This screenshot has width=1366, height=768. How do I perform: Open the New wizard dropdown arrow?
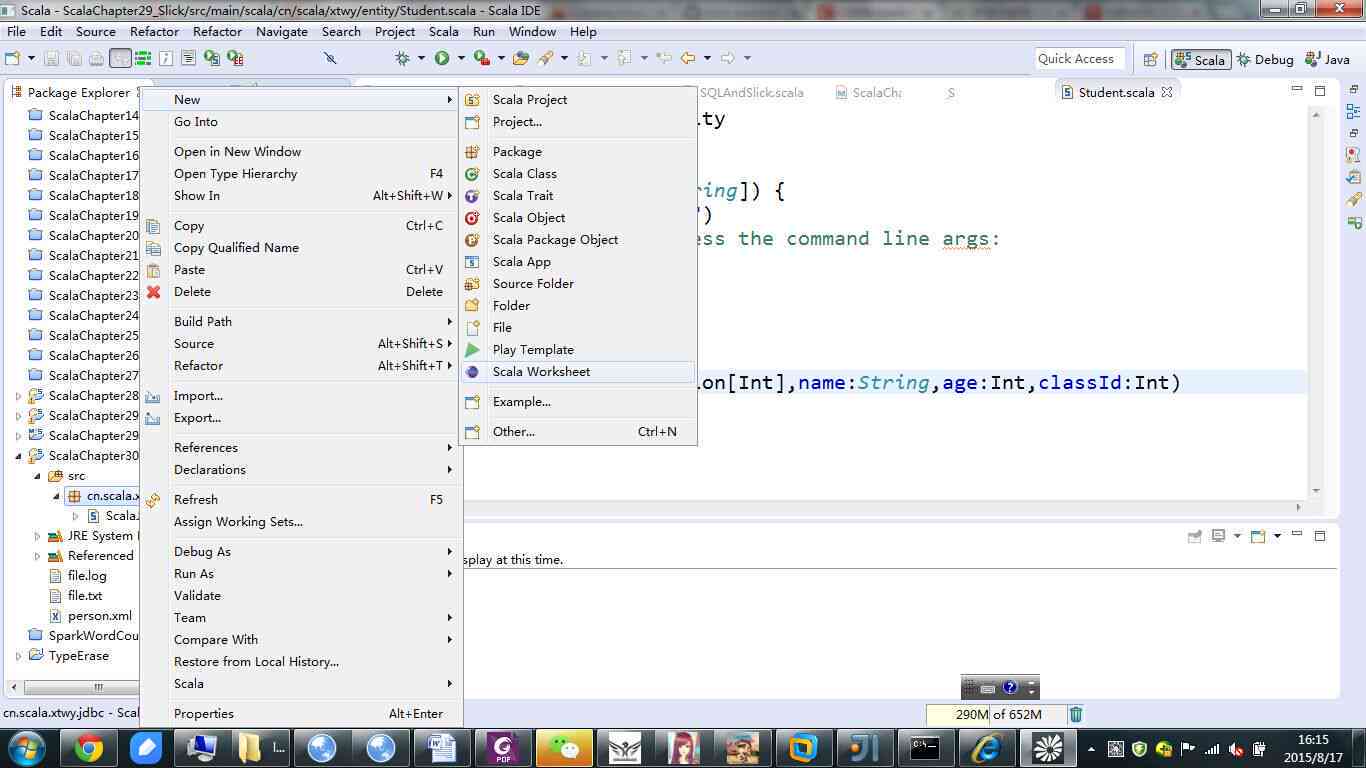[x=31, y=59]
